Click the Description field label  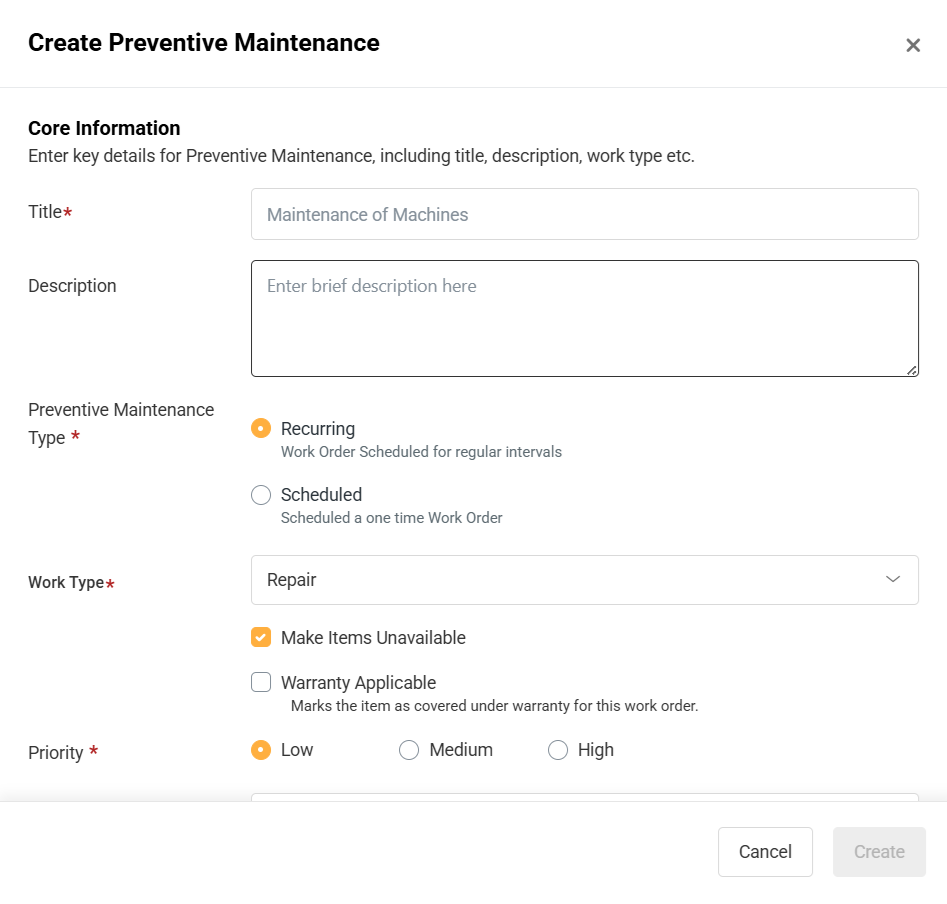click(72, 286)
